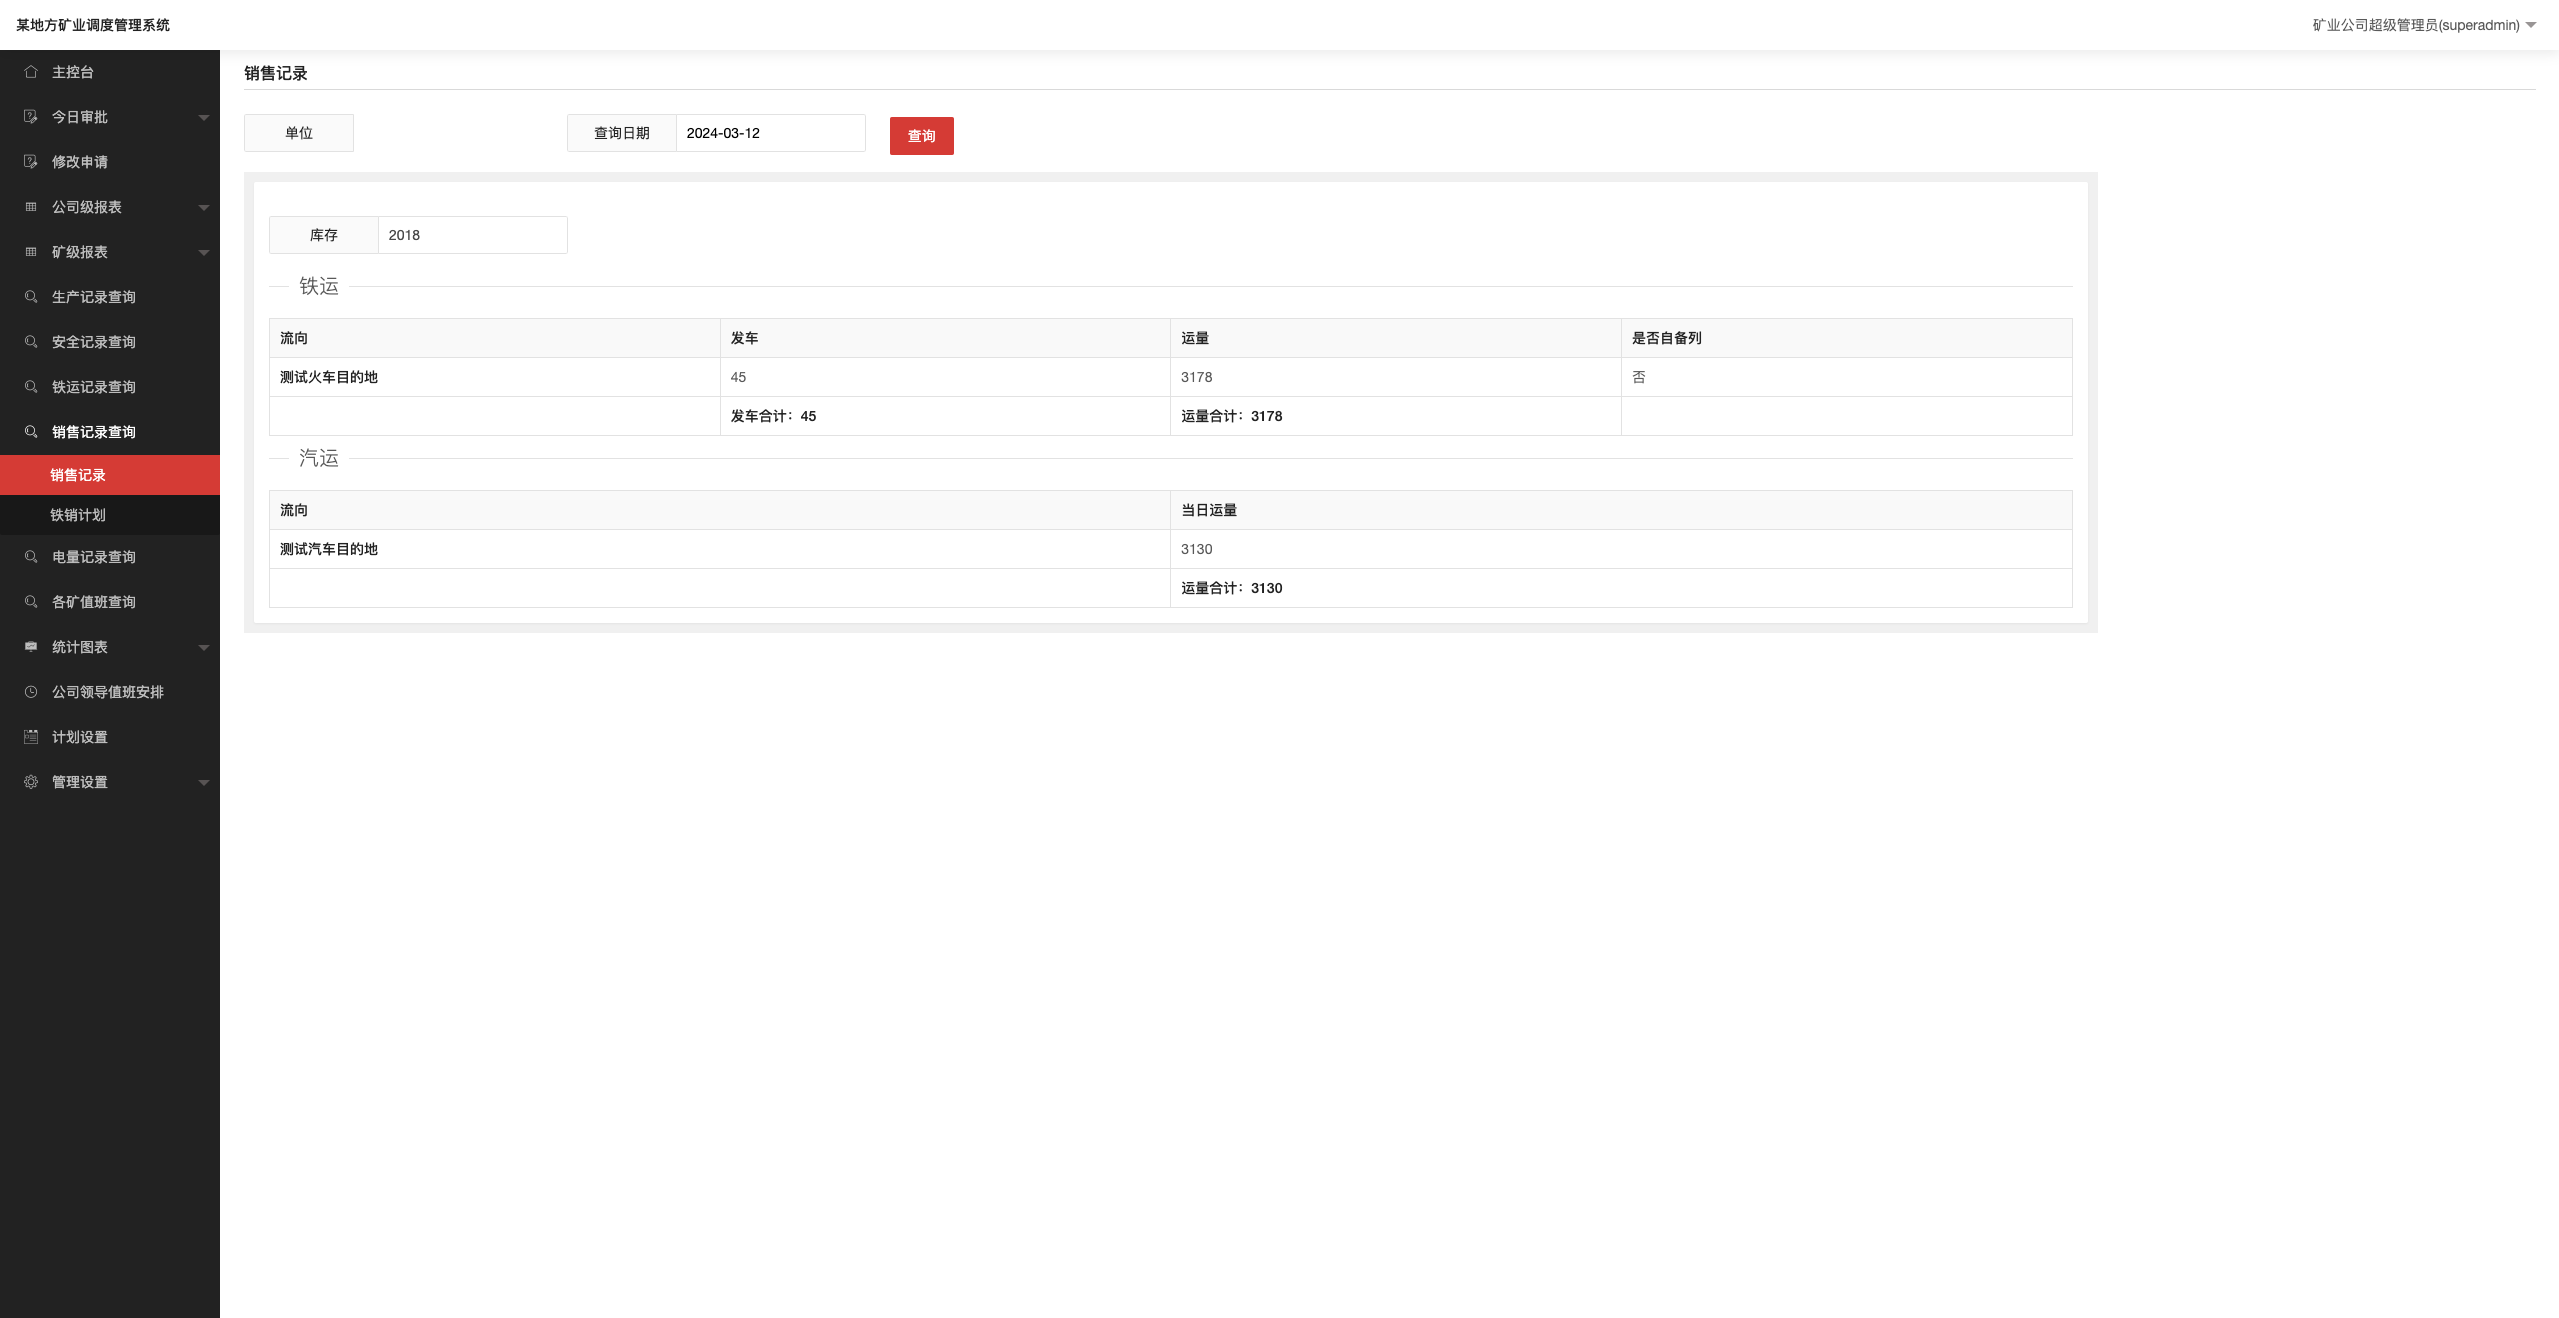Viewport: 2559px width, 1318px height.
Task: Select the 铁销计划 submenu item
Action: click(110, 515)
